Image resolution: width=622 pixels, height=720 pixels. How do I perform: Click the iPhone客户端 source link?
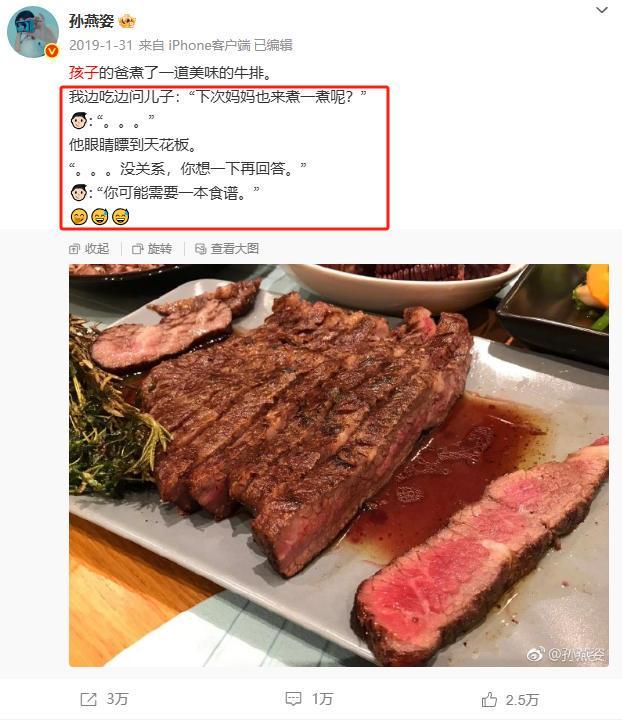click(x=209, y=45)
